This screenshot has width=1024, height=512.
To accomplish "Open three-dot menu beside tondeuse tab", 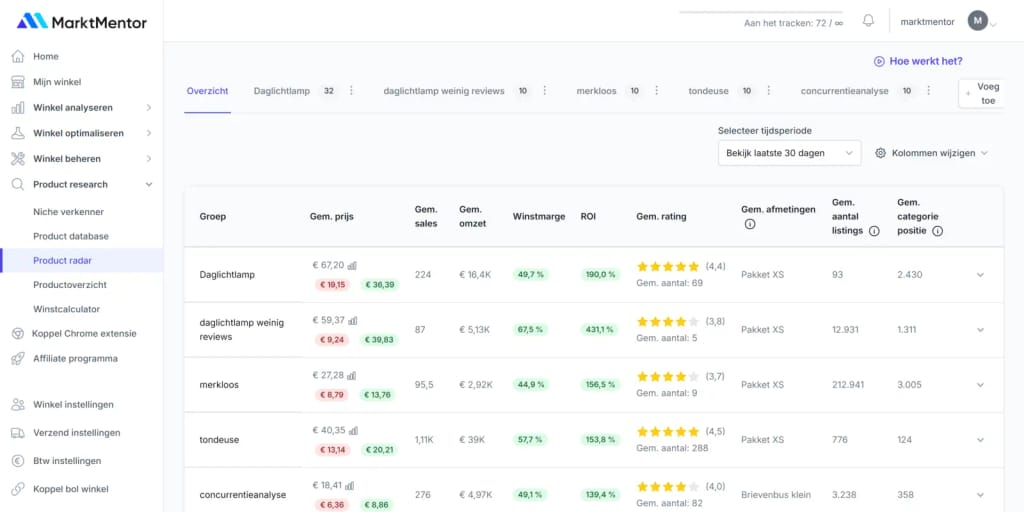I will tap(769, 91).
